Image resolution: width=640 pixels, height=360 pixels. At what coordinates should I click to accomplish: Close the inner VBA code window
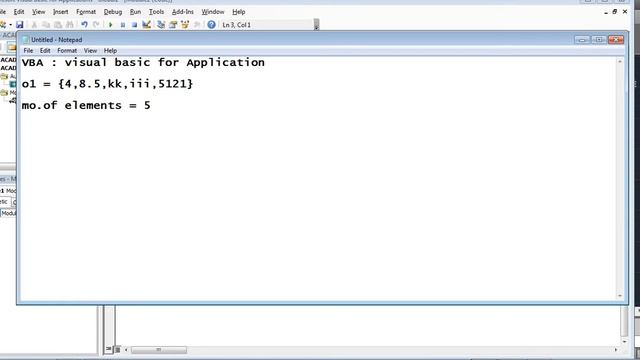[625, 12]
